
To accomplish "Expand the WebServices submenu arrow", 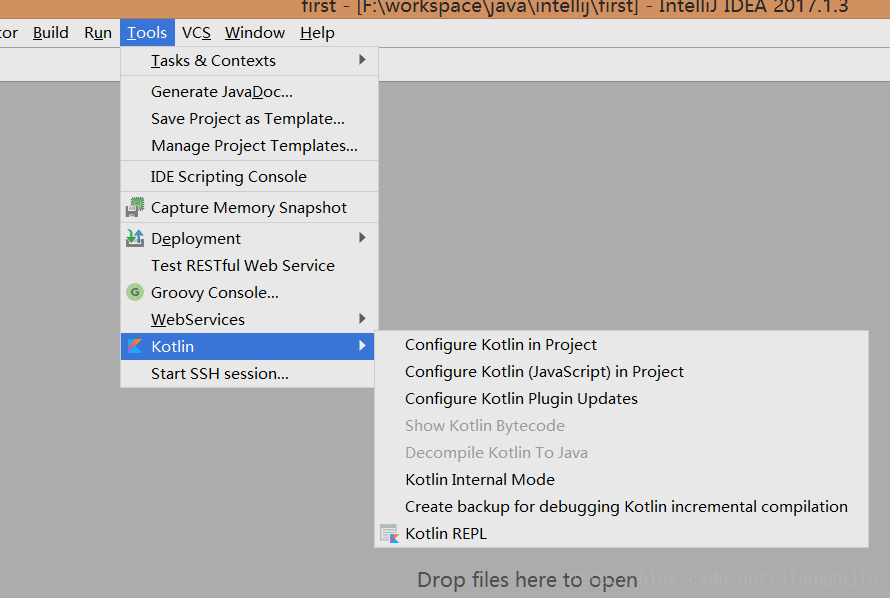I will 362,319.
